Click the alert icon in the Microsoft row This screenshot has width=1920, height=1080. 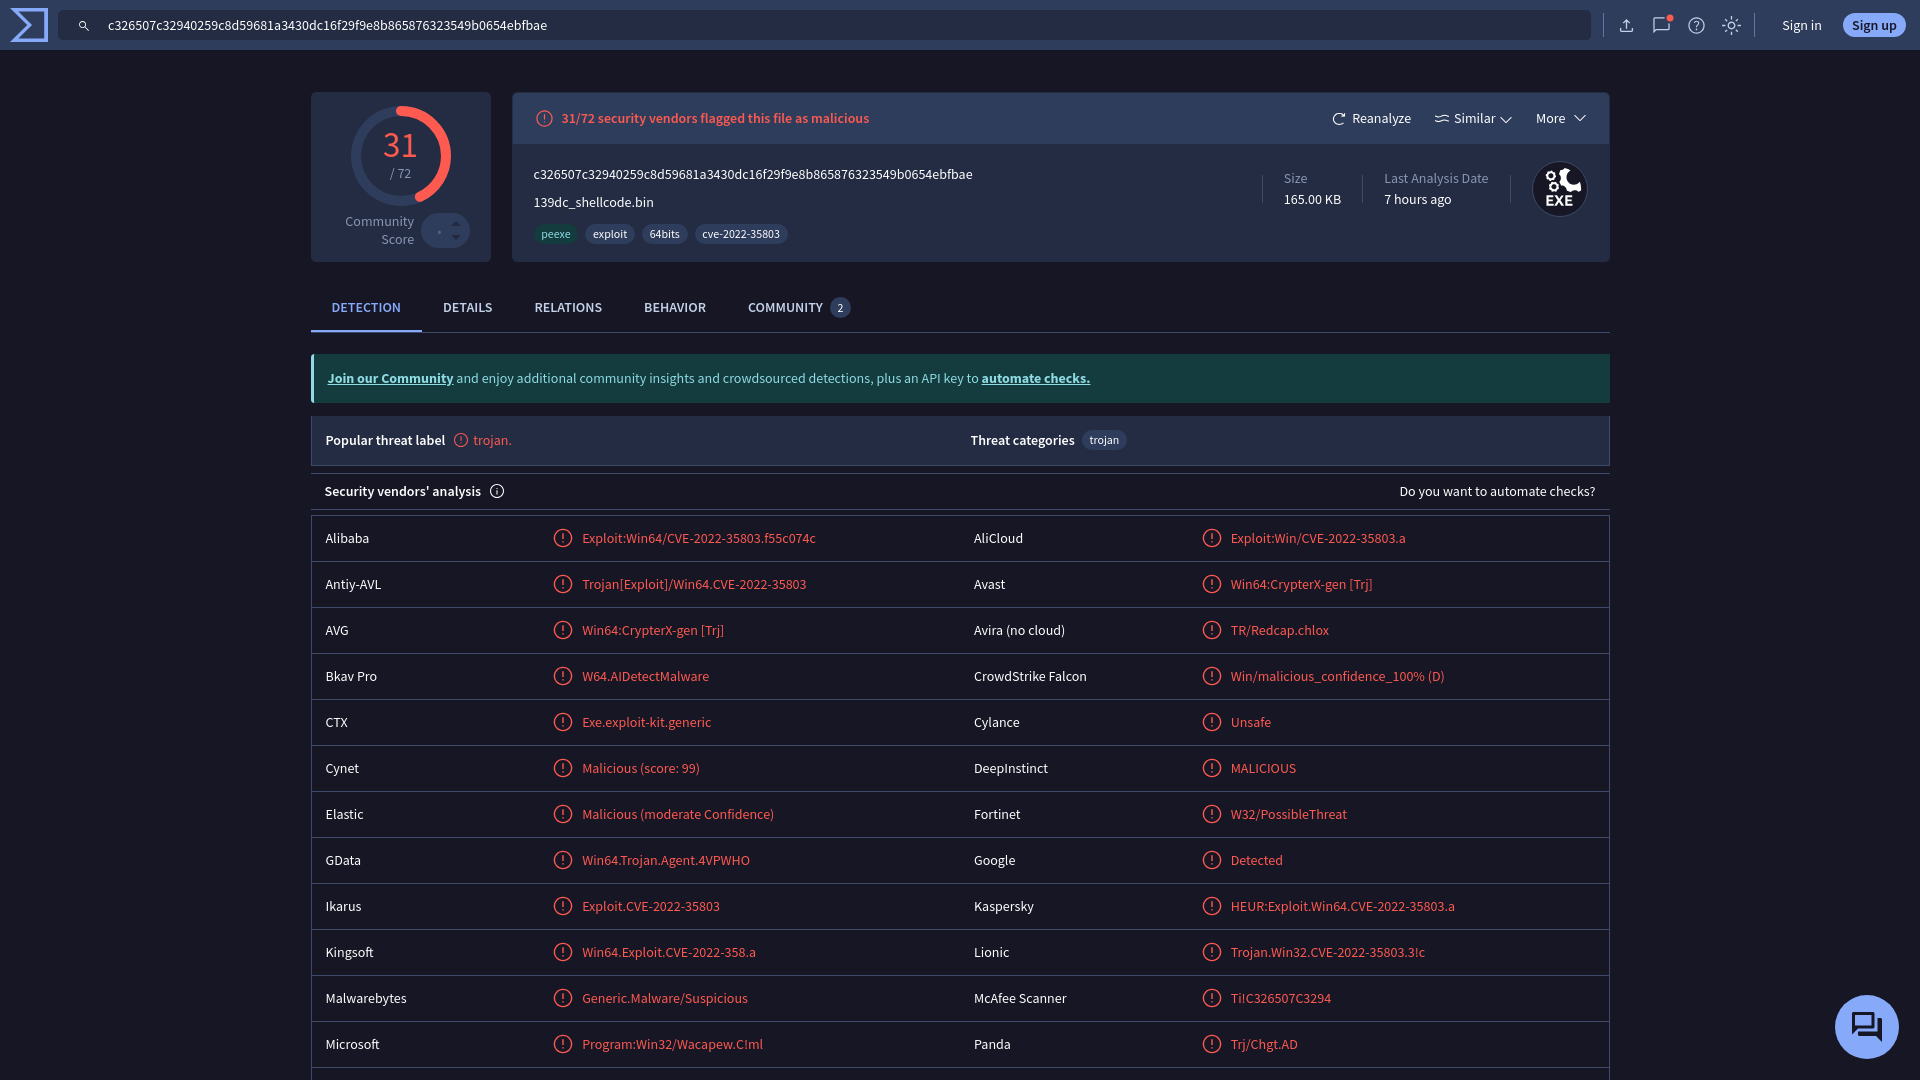[x=563, y=1044]
